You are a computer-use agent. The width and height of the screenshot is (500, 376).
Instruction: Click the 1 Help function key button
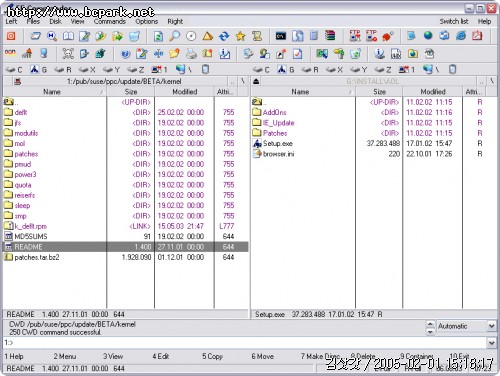pos(14,356)
